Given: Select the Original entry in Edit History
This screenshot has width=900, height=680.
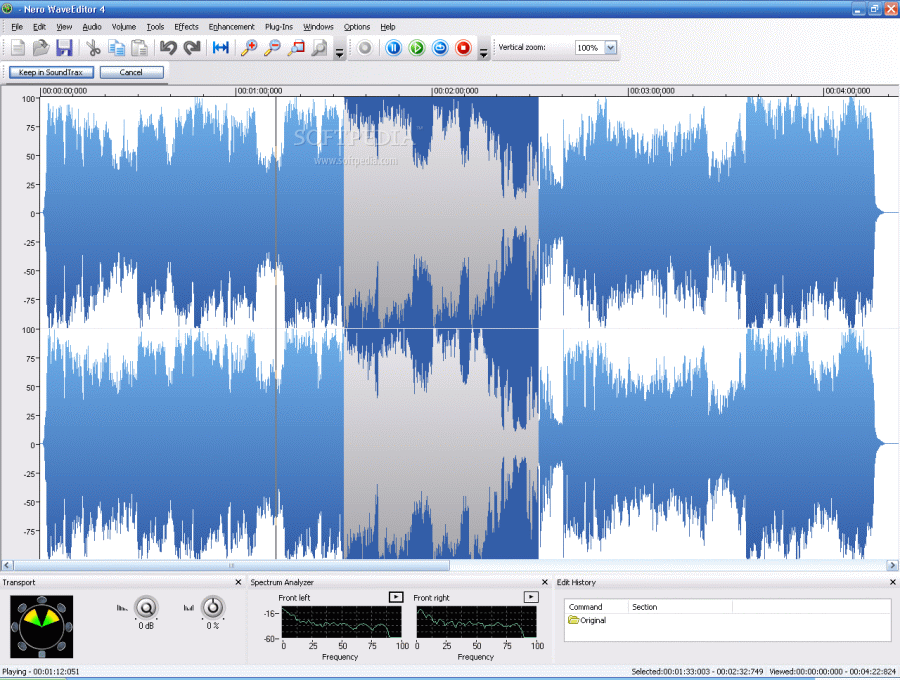Looking at the screenshot, I should click(x=587, y=620).
